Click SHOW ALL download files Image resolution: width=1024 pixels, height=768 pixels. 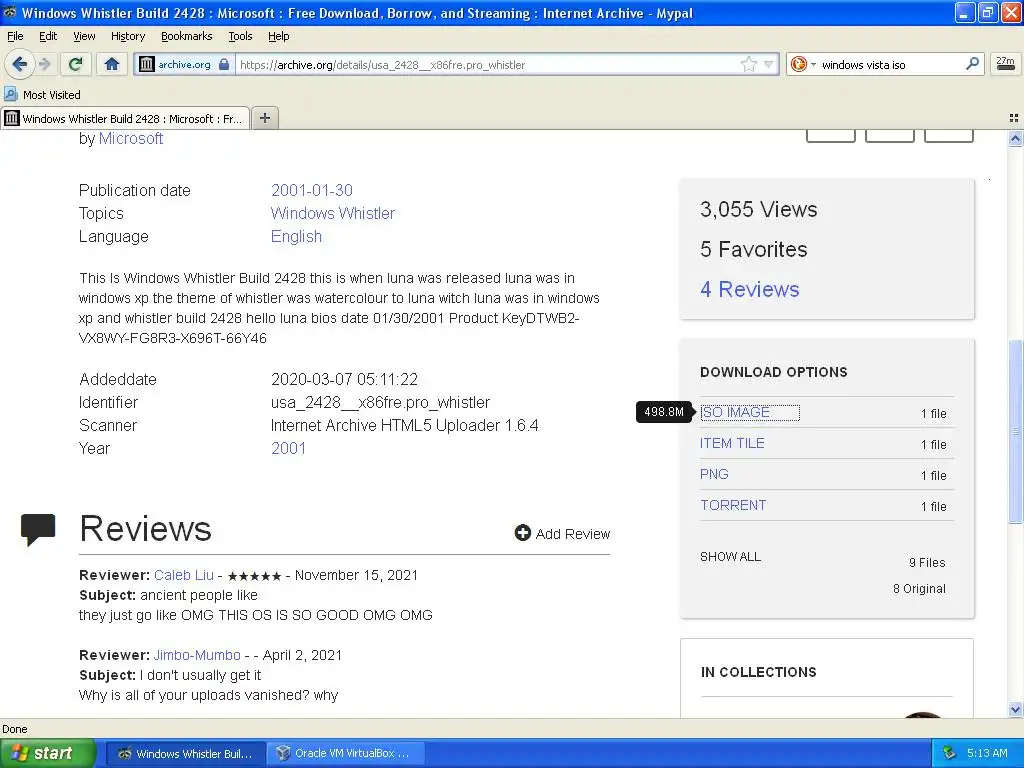730,556
